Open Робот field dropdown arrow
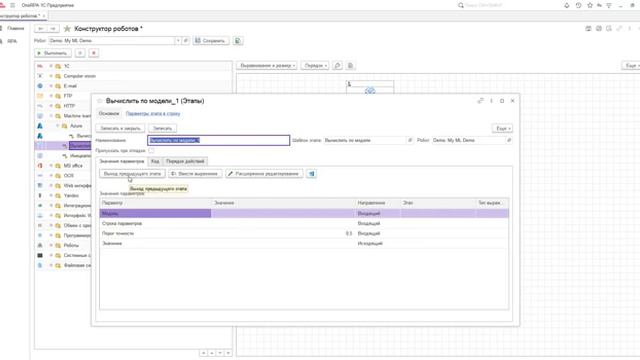This screenshot has height=360, width=640. [178, 41]
